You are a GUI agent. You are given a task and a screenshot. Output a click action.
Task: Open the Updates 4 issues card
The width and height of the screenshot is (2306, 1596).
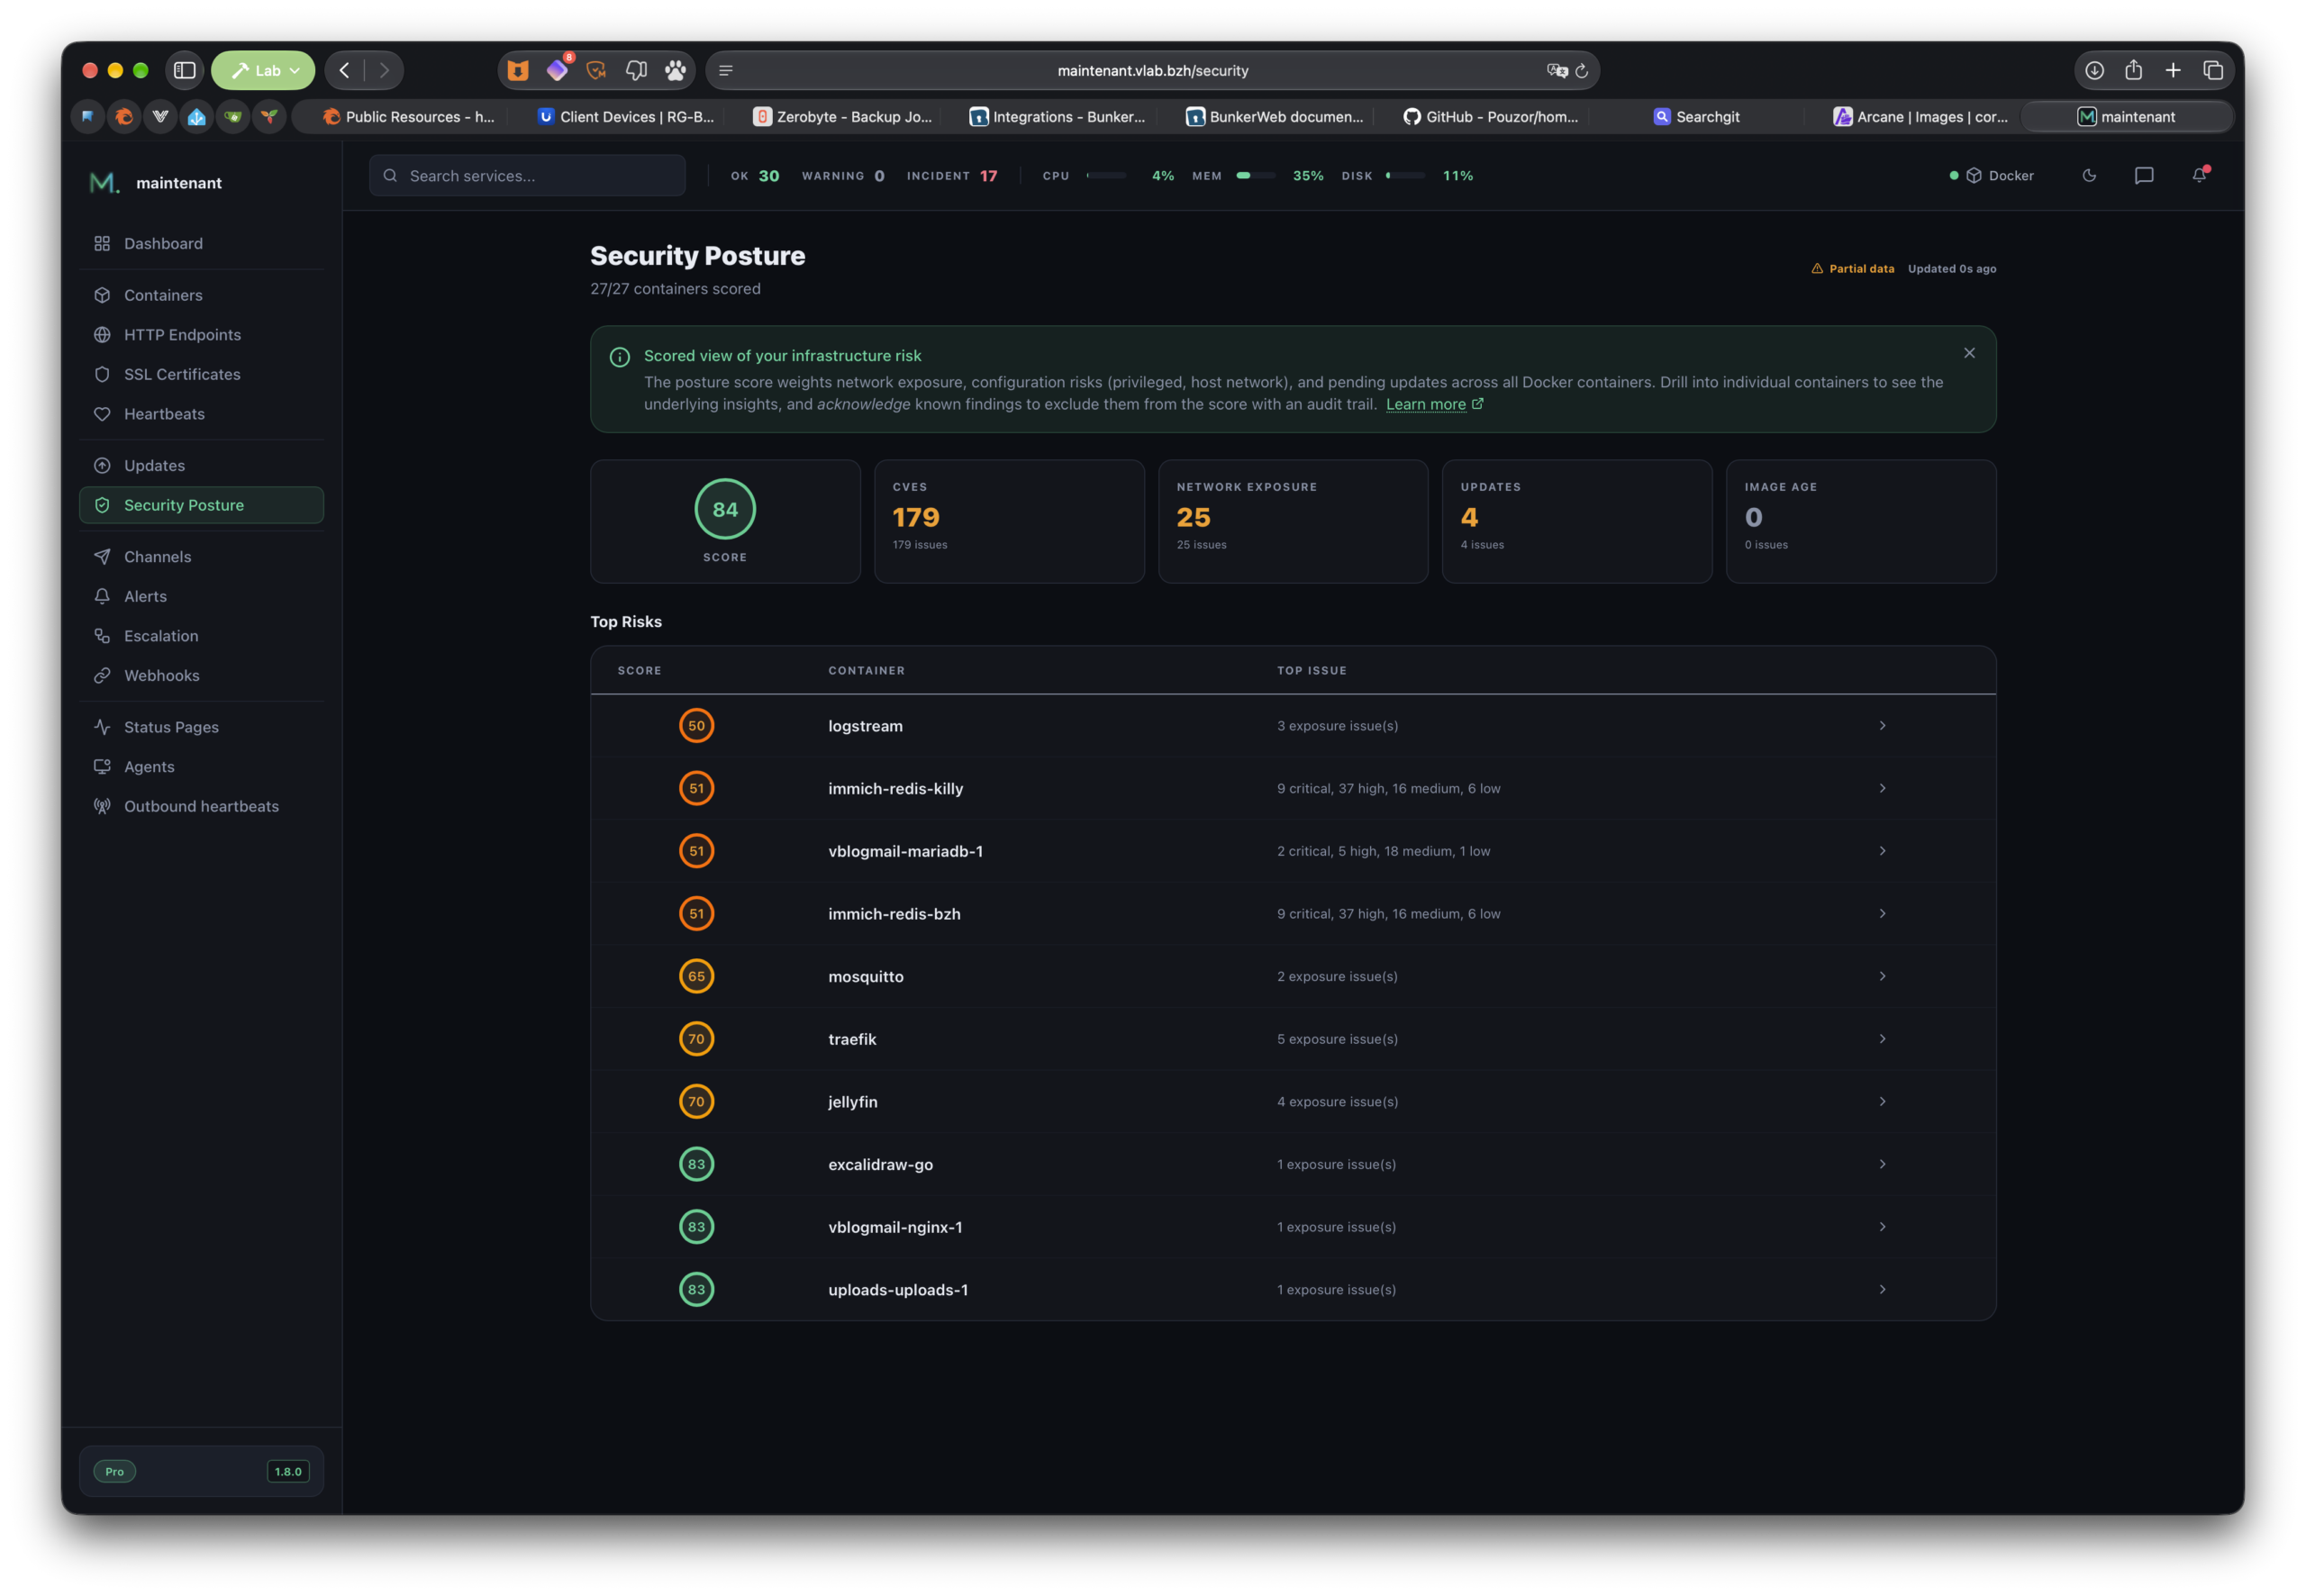(x=1577, y=521)
